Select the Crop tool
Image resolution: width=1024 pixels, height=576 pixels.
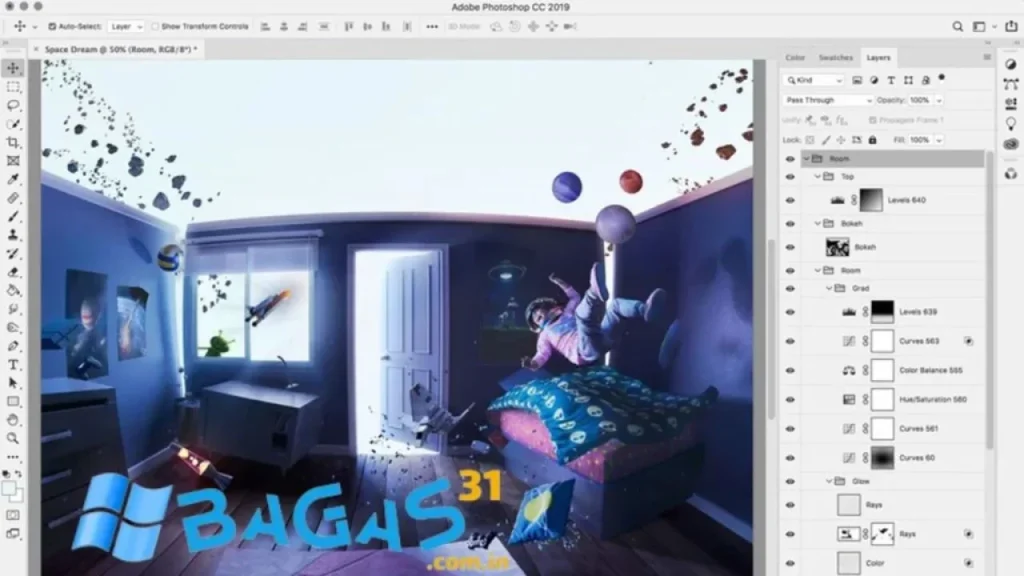[x=13, y=142]
